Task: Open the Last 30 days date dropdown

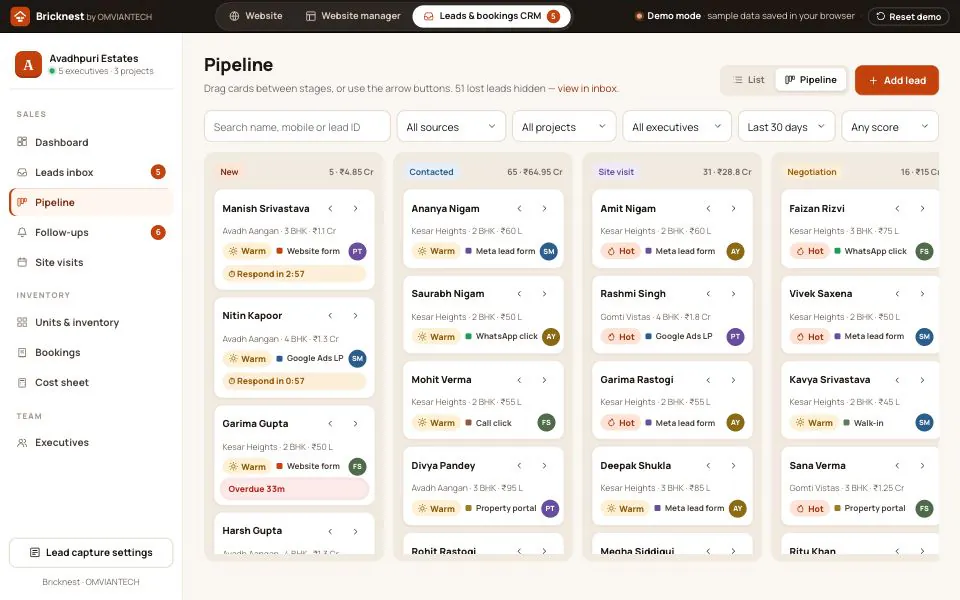Action: pyautogui.click(x=786, y=127)
